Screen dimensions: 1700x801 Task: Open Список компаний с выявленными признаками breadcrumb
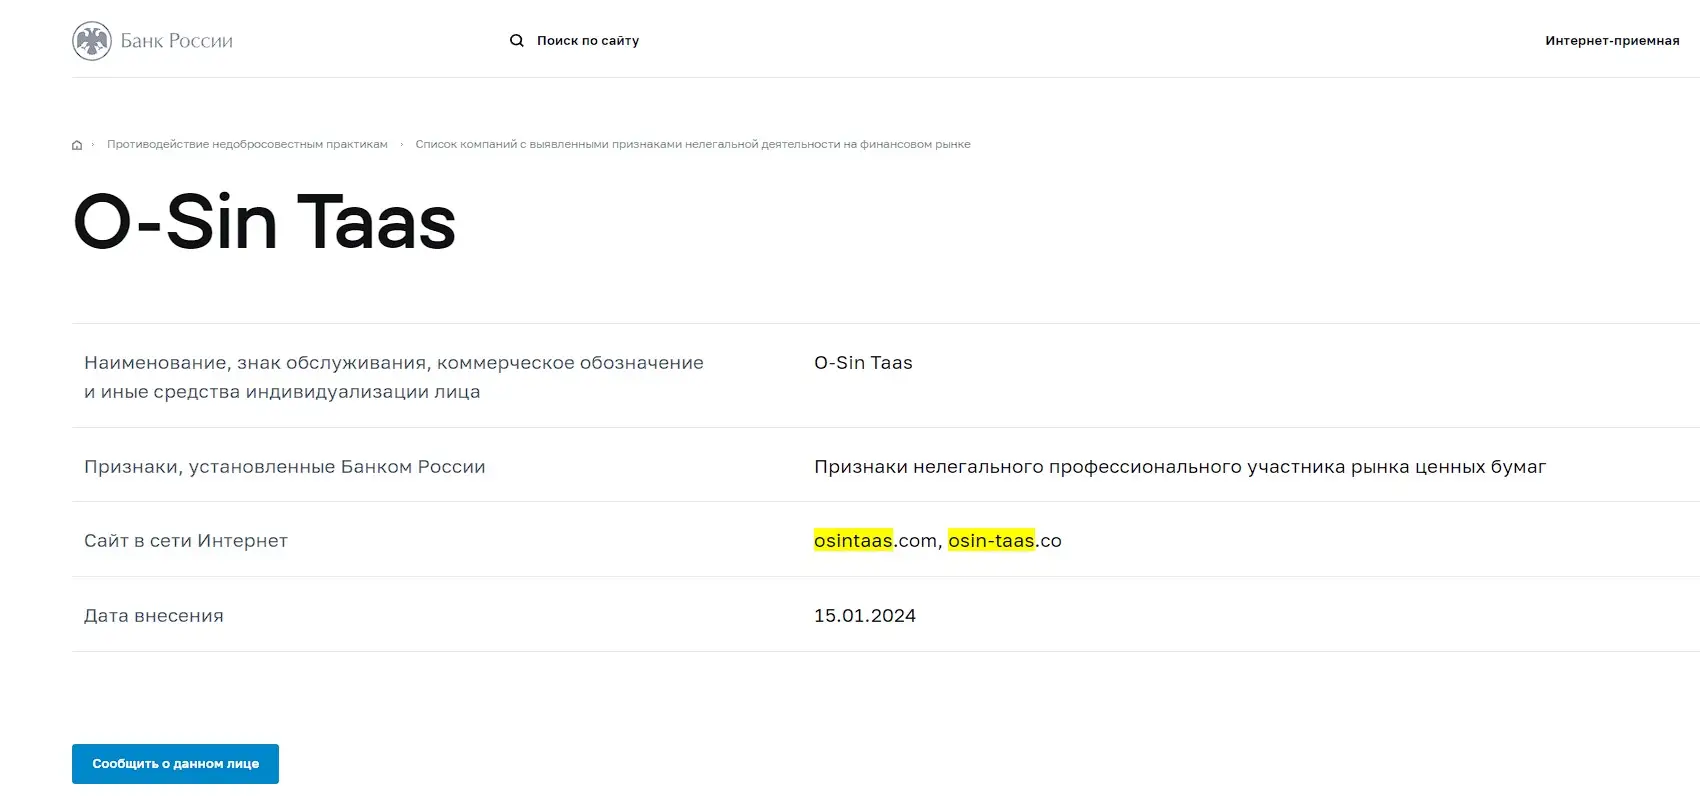(x=693, y=145)
